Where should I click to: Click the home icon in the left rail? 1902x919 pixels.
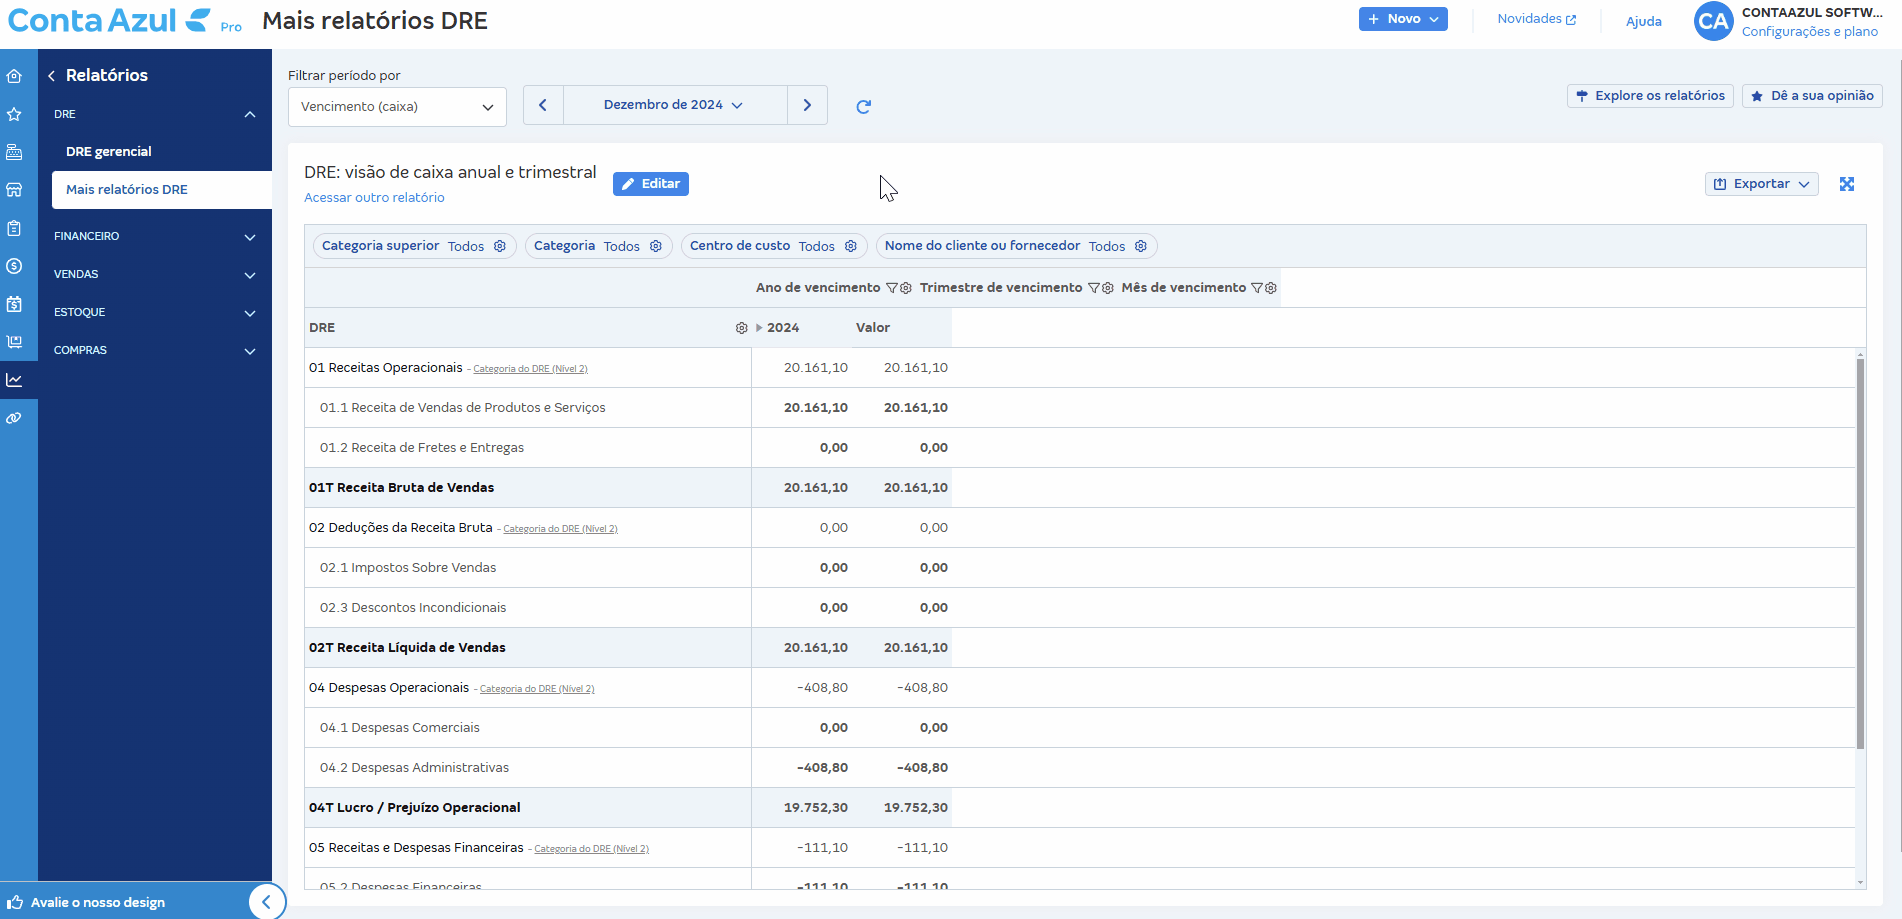pos(14,76)
